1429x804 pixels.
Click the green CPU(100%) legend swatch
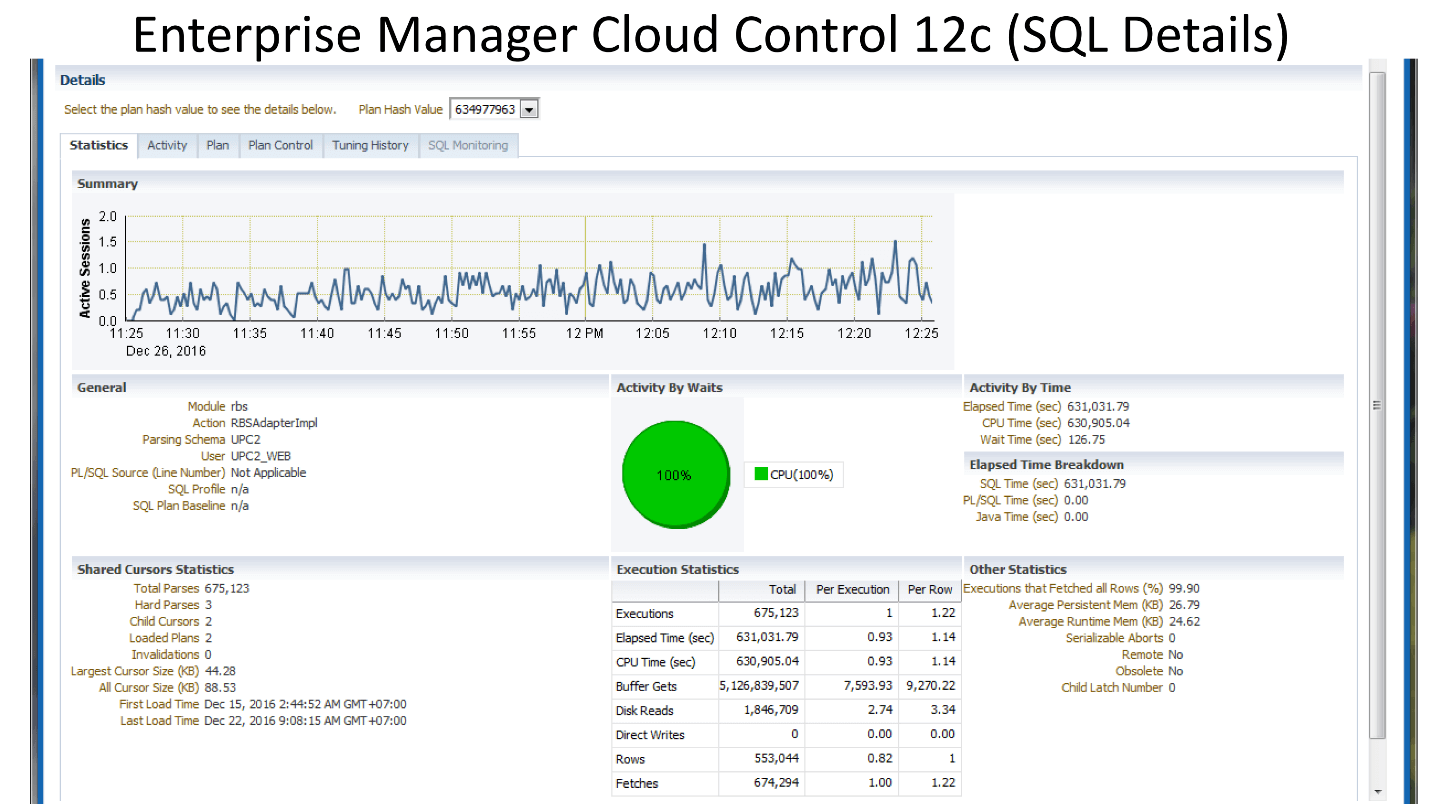[x=761, y=474]
